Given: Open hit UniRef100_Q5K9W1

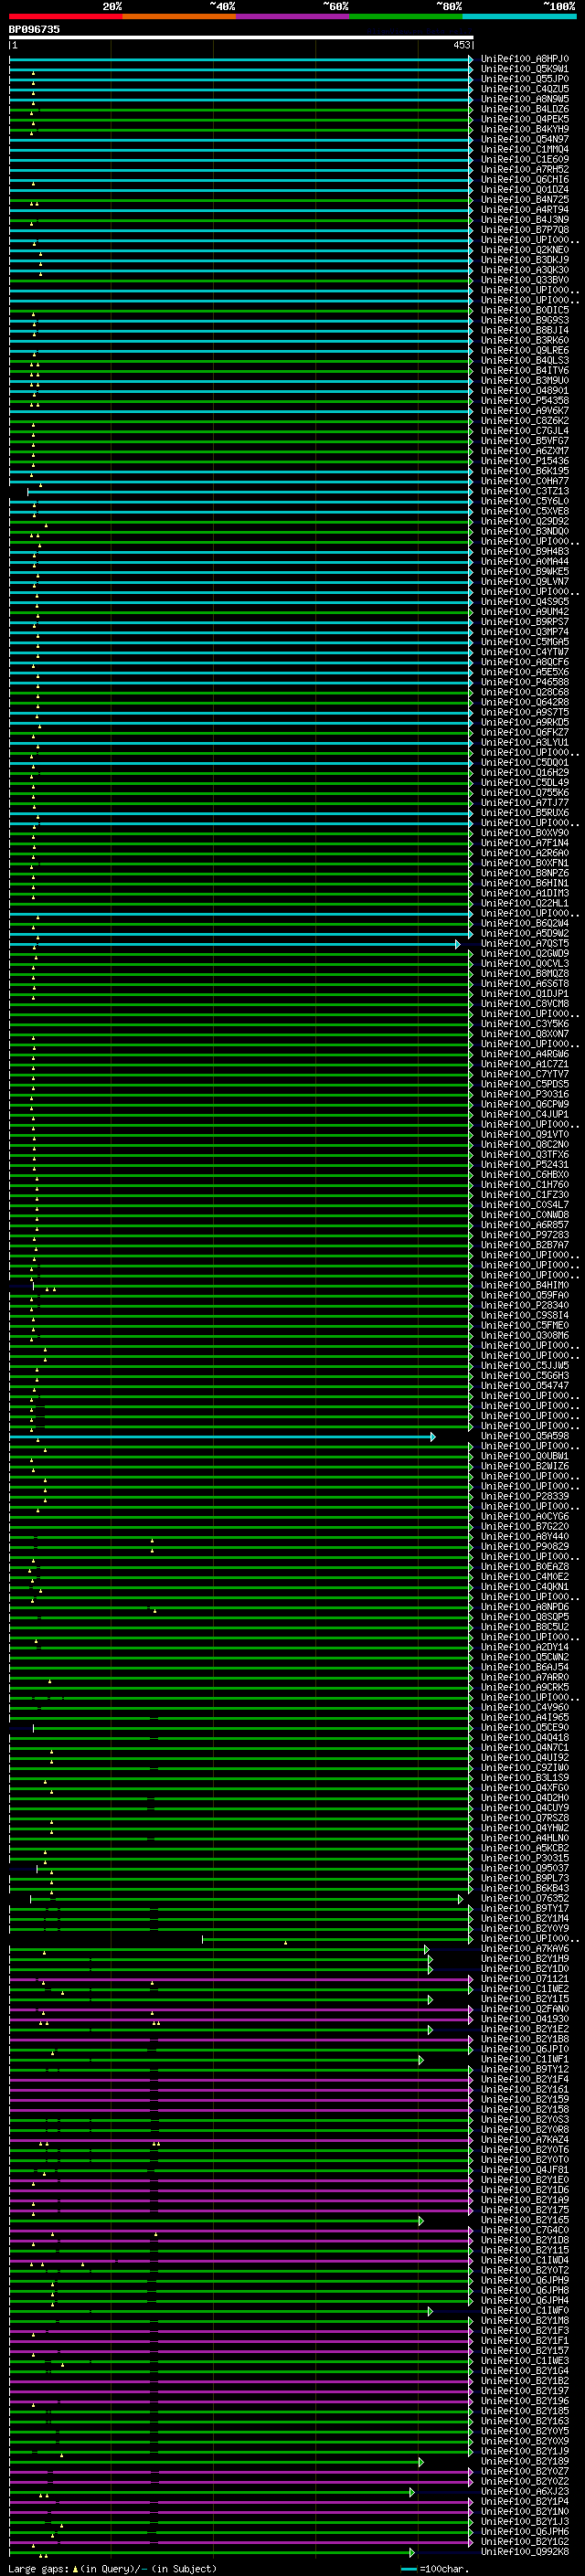Looking at the screenshot, I should [x=524, y=69].
